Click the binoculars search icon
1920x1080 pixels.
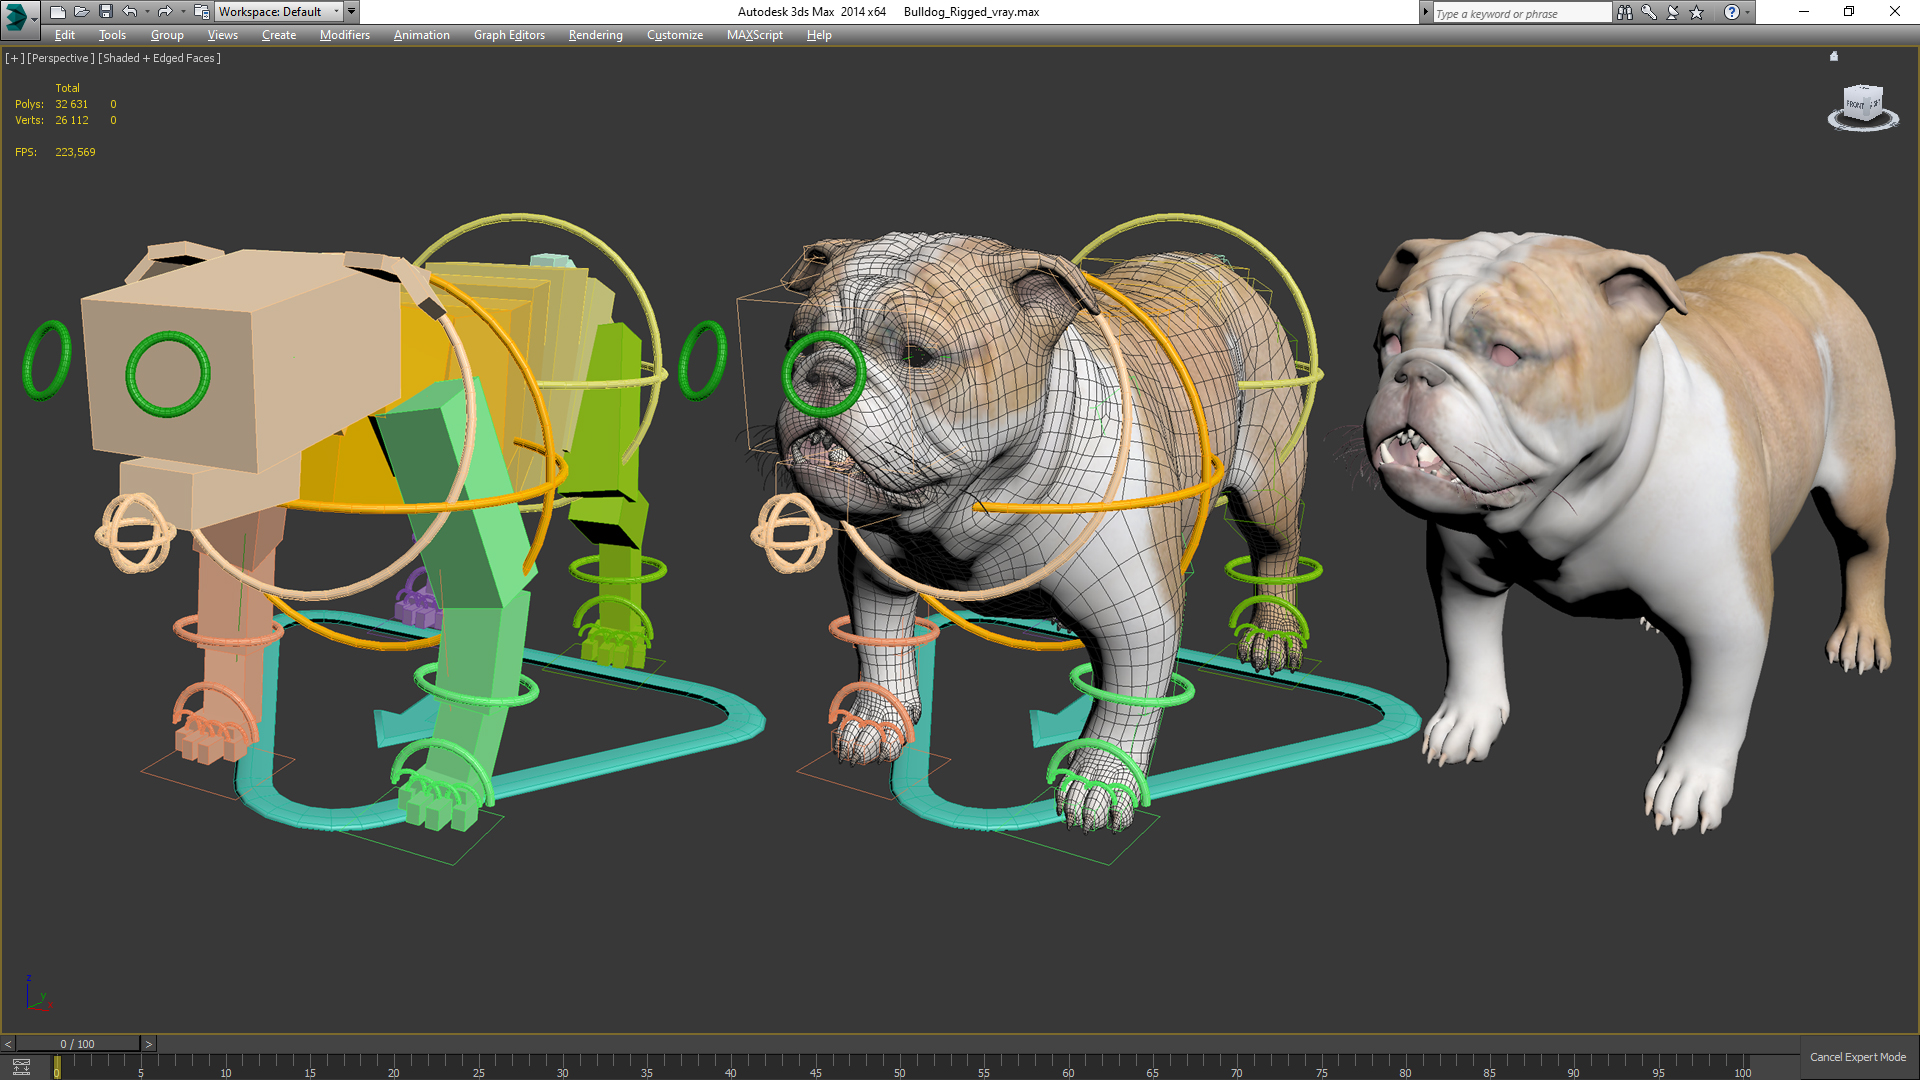coord(1624,12)
